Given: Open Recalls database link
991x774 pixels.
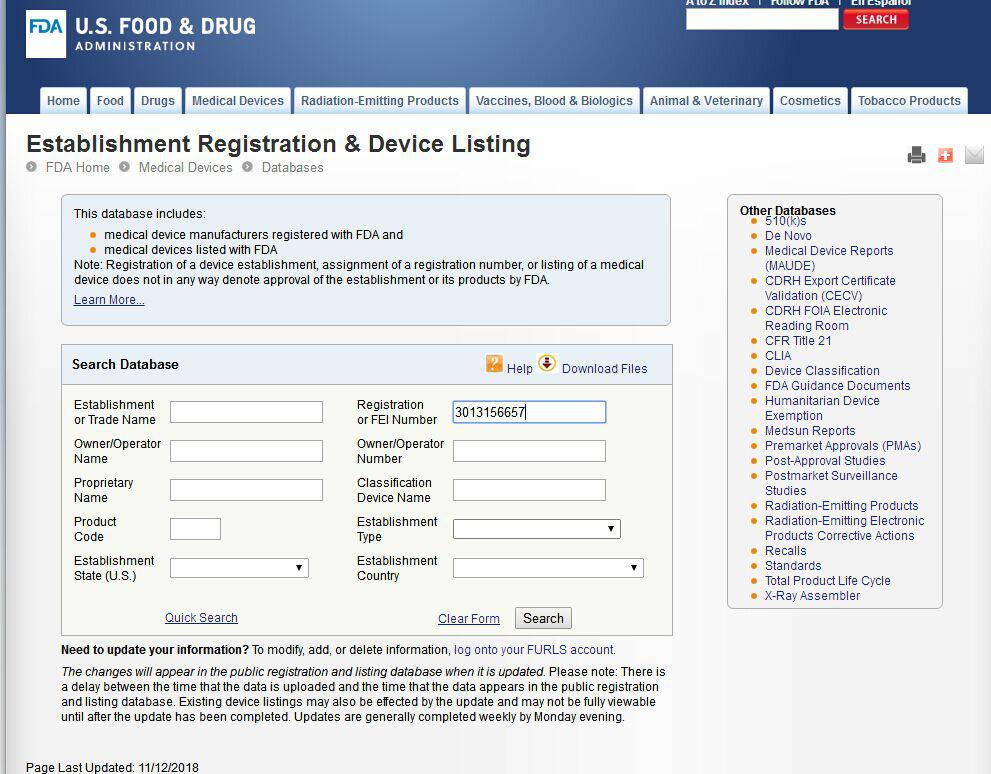Looking at the screenshot, I should click(786, 551).
